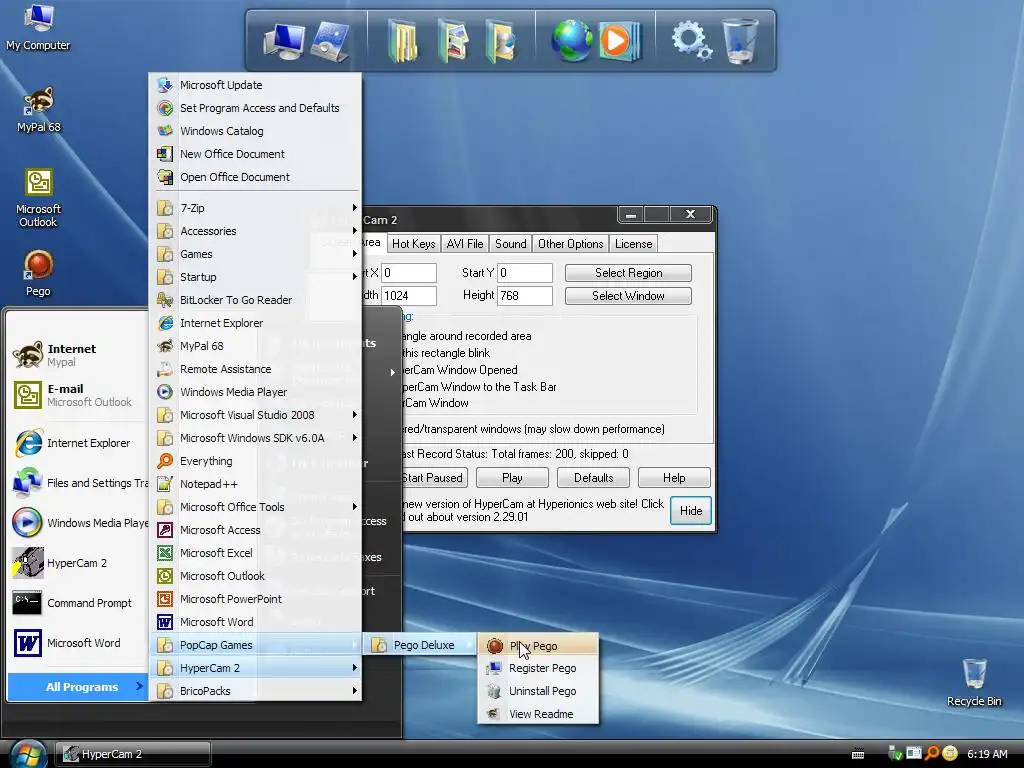The width and height of the screenshot is (1024, 768).
Task: Open Windows Catalog
Action: coord(256,131)
